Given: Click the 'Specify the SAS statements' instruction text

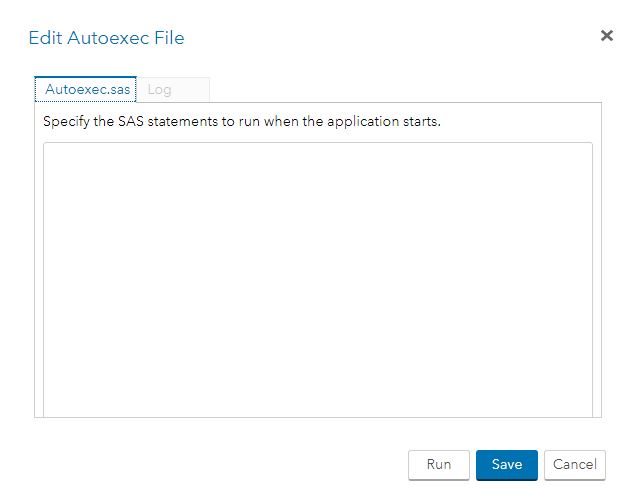Looking at the screenshot, I should tap(242, 121).
